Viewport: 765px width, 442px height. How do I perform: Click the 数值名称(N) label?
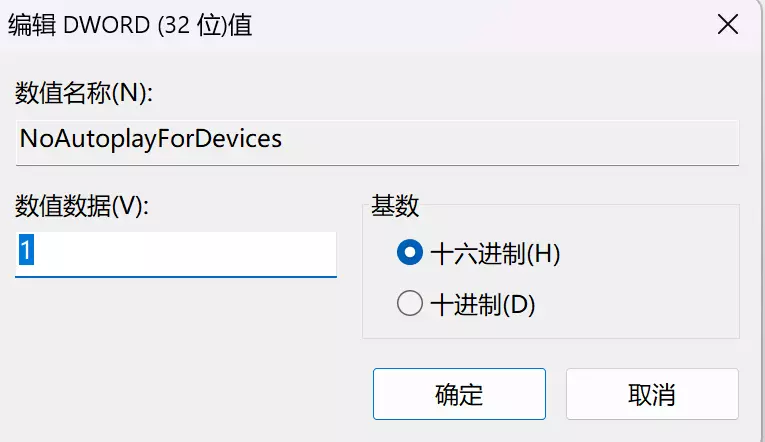(x=82, y=93)
